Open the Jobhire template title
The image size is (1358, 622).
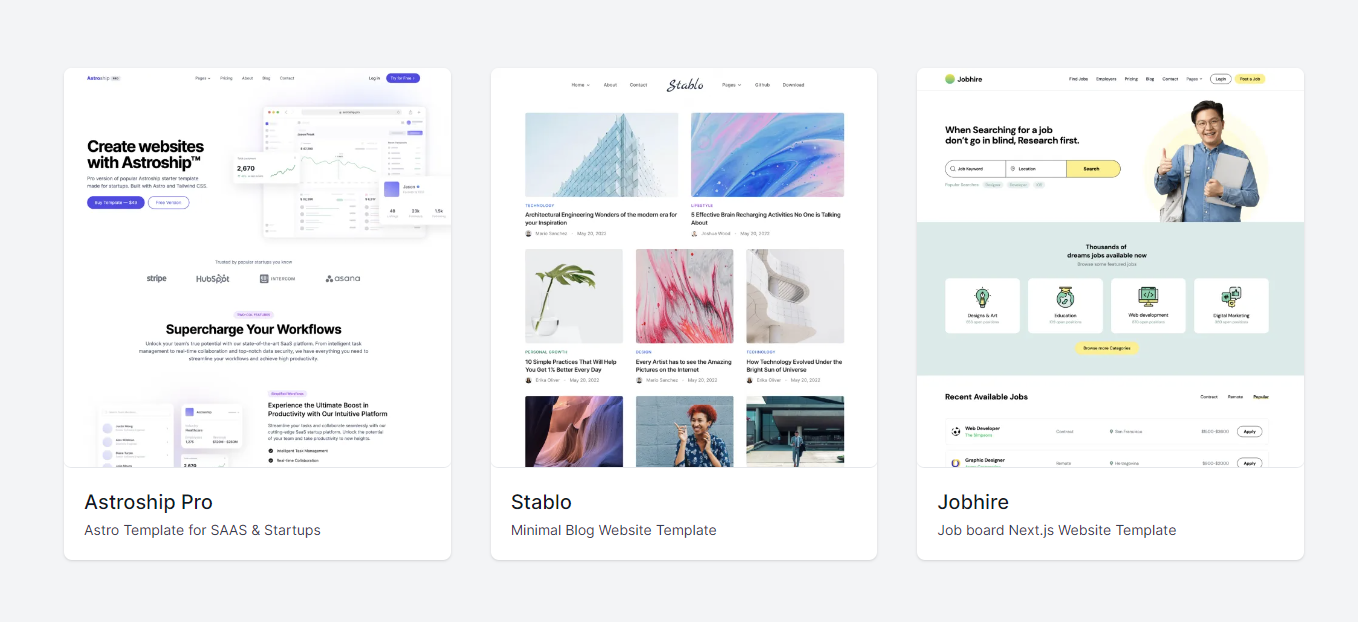[973, 502]
